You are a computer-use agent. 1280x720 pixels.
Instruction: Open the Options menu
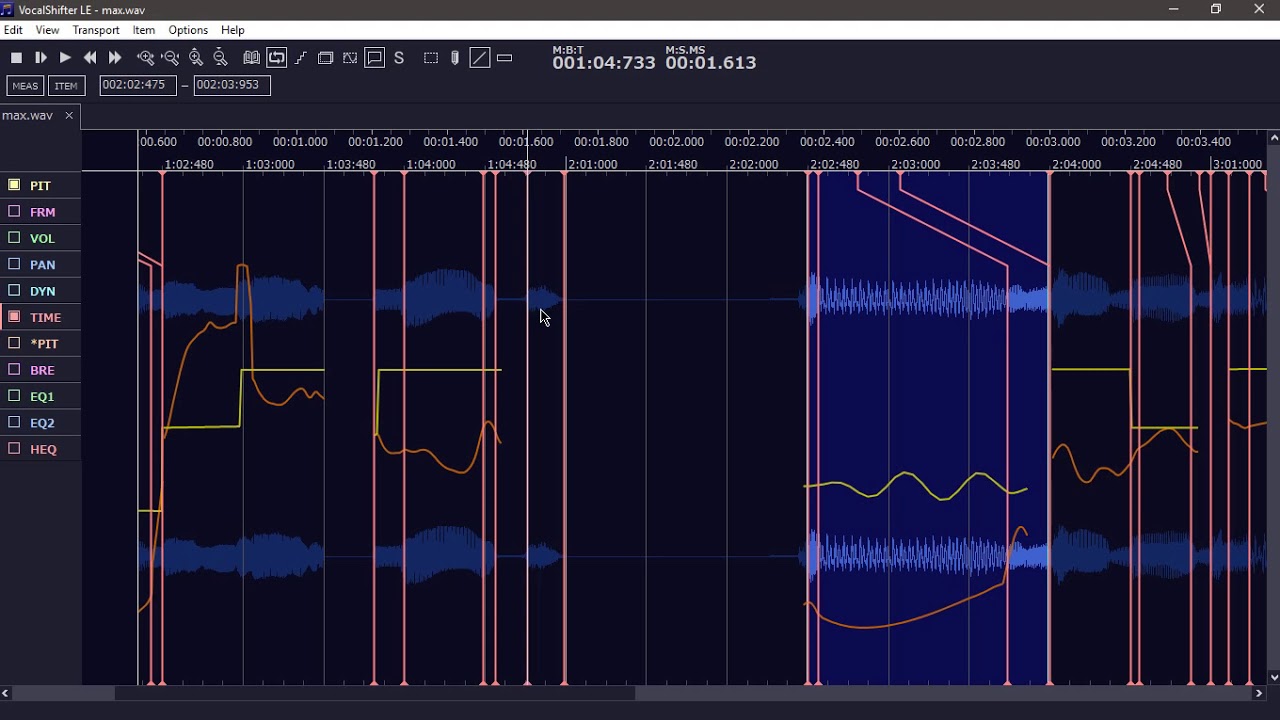tap(188, 30)
